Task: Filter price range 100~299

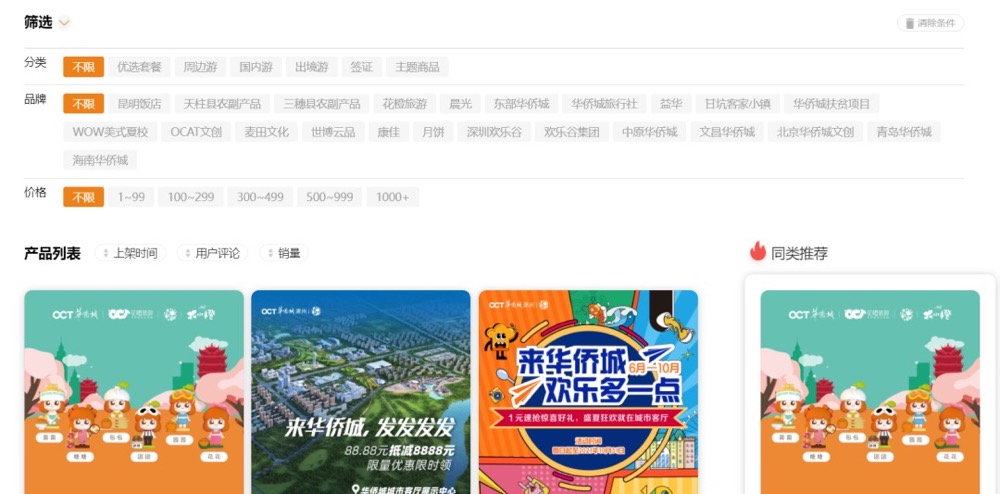Action: pyautogui.click(x=191, y=197)
